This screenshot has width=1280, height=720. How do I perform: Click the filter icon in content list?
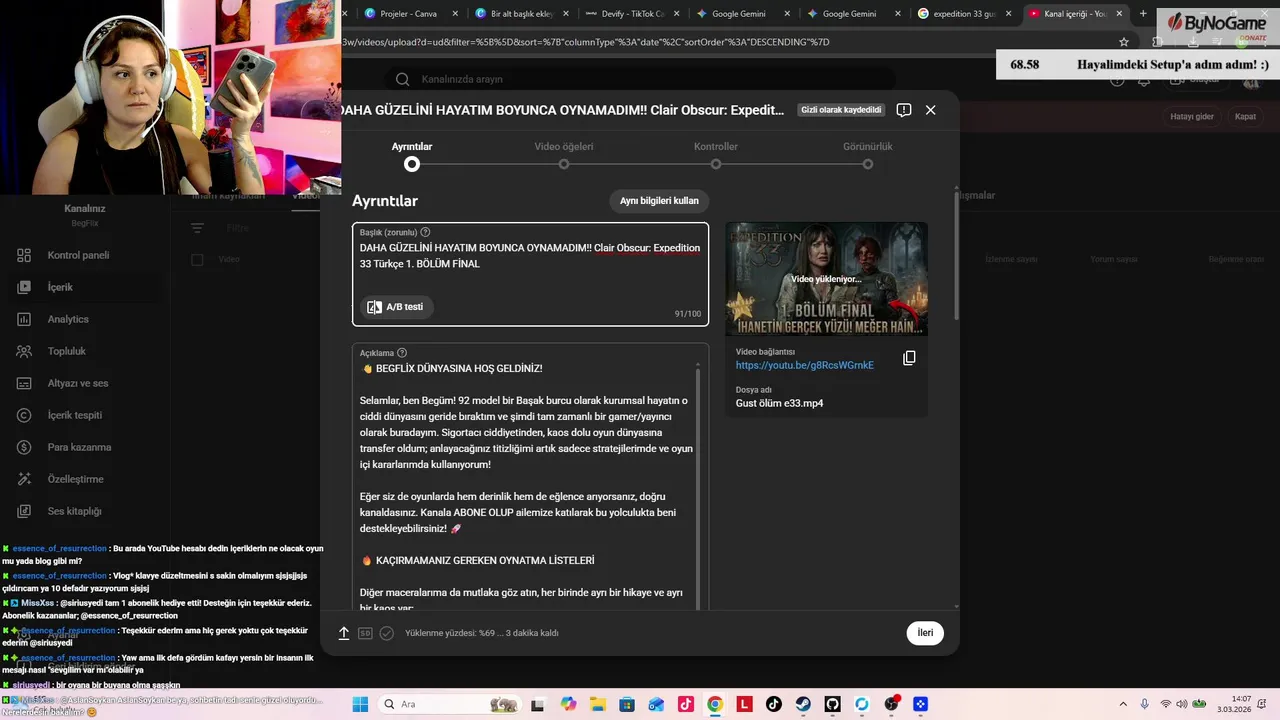coord(197,228)
